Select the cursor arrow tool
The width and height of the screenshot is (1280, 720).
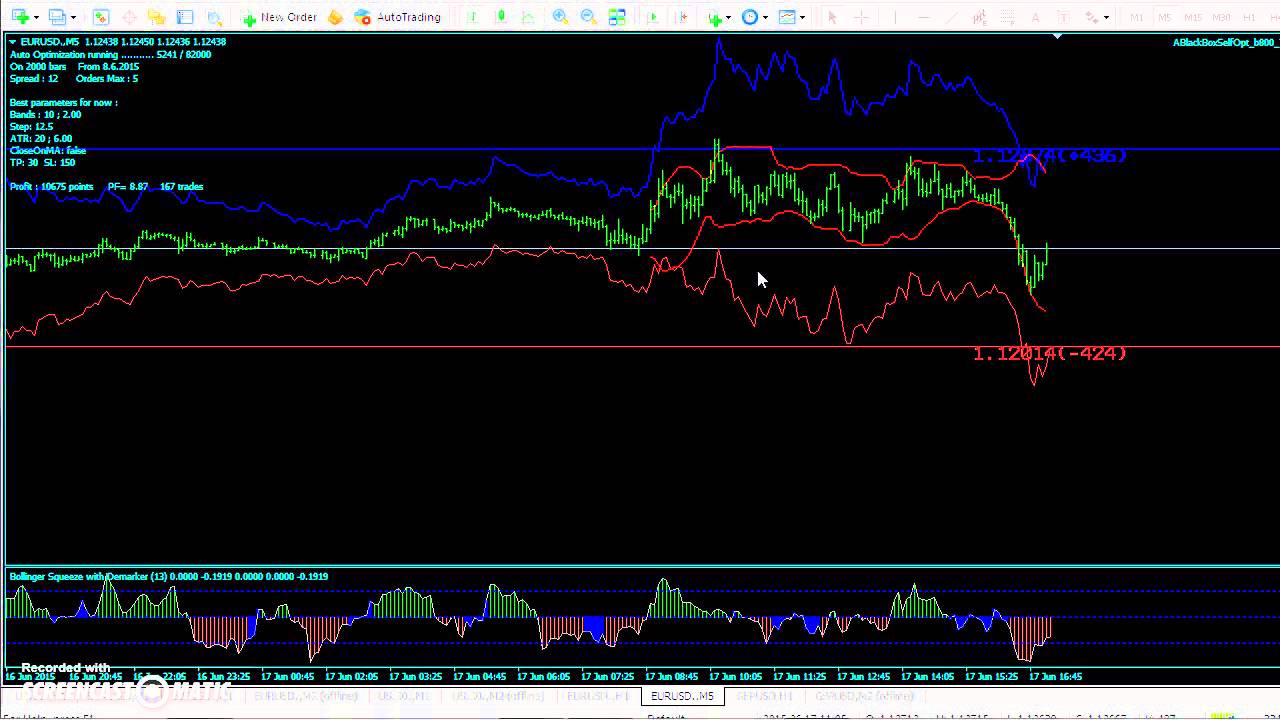832,17
